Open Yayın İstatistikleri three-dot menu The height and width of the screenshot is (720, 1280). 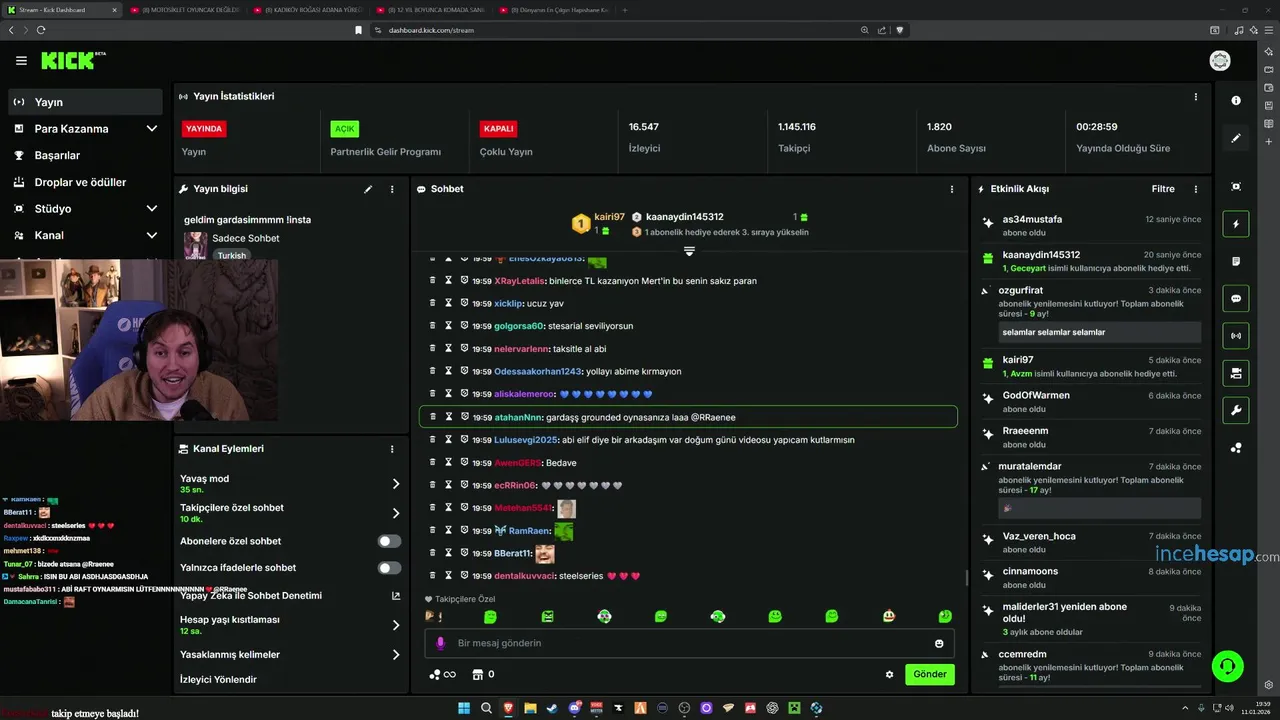1195,97
